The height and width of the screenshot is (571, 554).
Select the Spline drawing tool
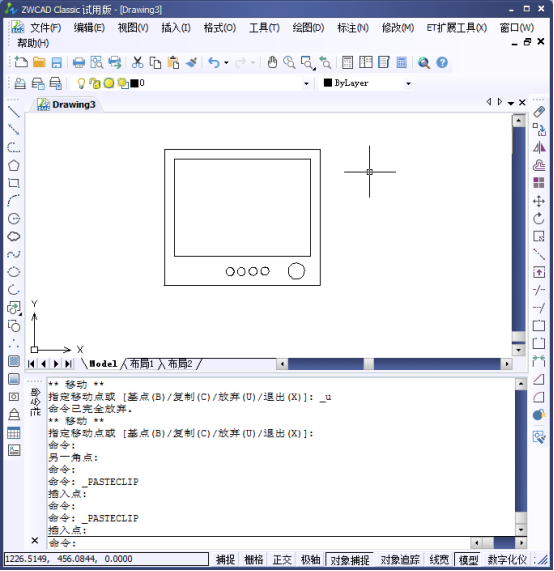point(14,254)
